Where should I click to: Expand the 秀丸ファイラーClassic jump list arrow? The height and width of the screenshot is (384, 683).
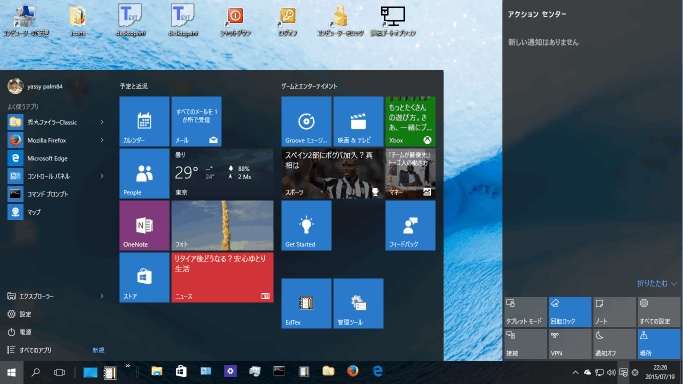tap(102, 122)
